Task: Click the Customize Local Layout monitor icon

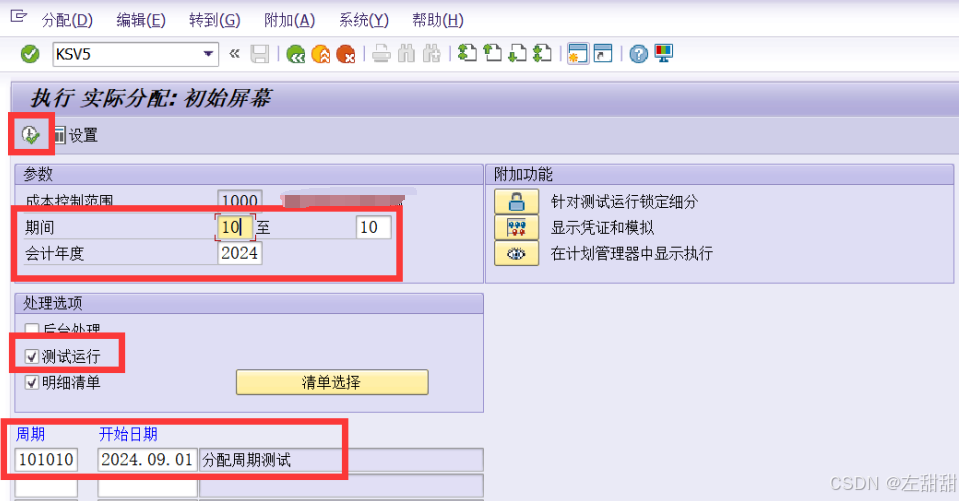Action: coord(664,54)
